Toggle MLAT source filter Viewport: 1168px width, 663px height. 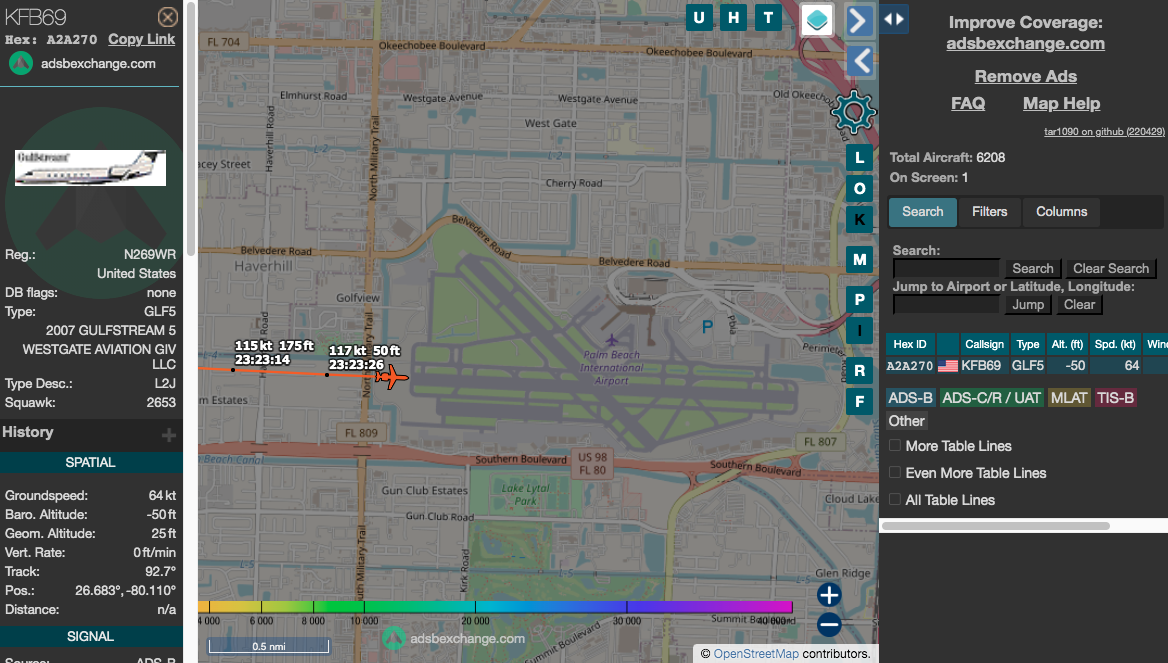(x=1069, y=398)
